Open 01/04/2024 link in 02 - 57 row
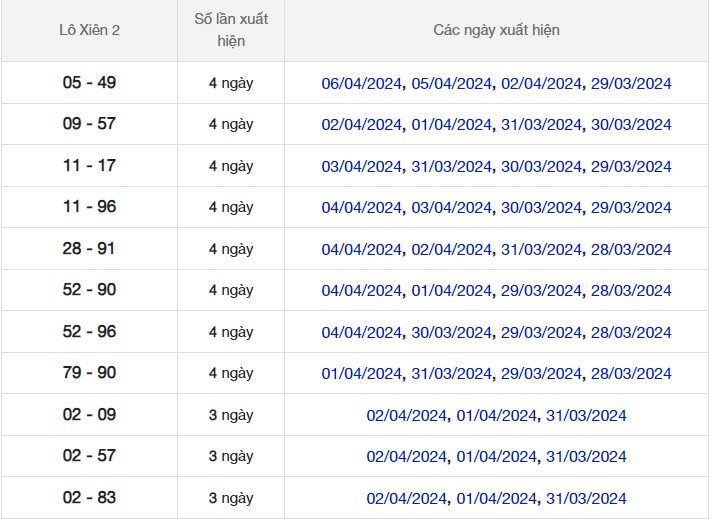Image resolution: width=711 pixels, height=519 pixels. [497, 457]
